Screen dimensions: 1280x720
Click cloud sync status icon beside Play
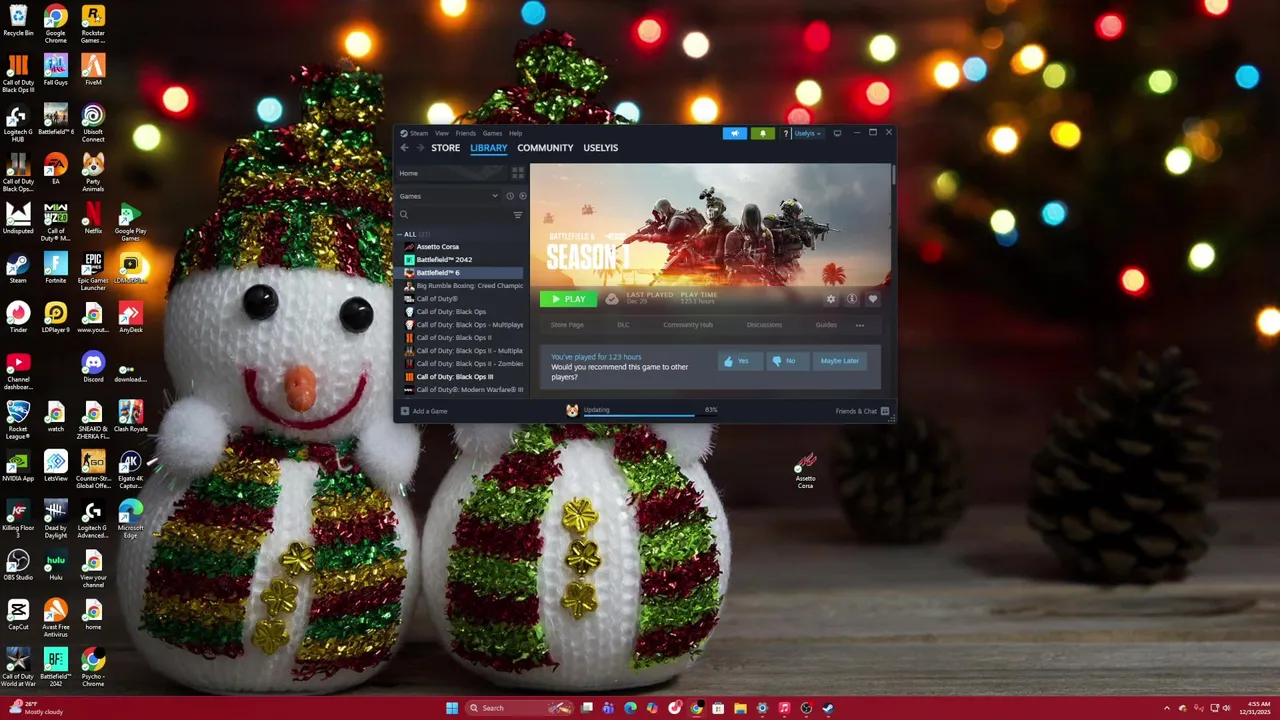612,299
